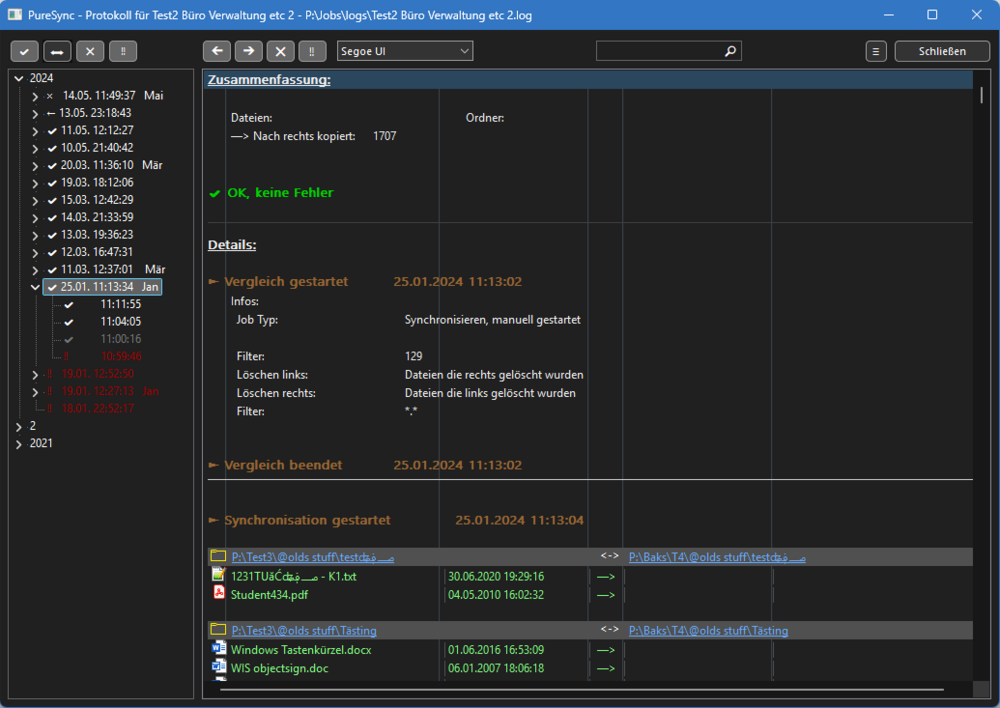Click the exclamation filter button in left toolbar
The height and width of the screenshot is (708, 1000).
[x=123, y=52]
